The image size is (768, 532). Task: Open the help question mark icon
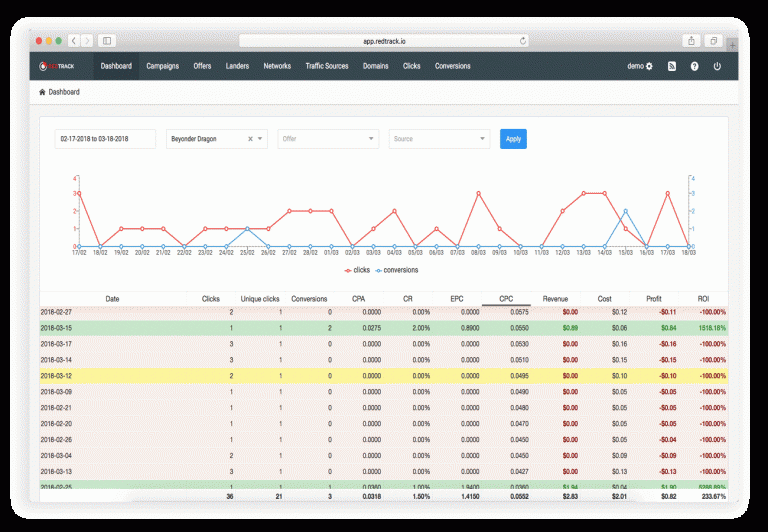tap(694, 66)
